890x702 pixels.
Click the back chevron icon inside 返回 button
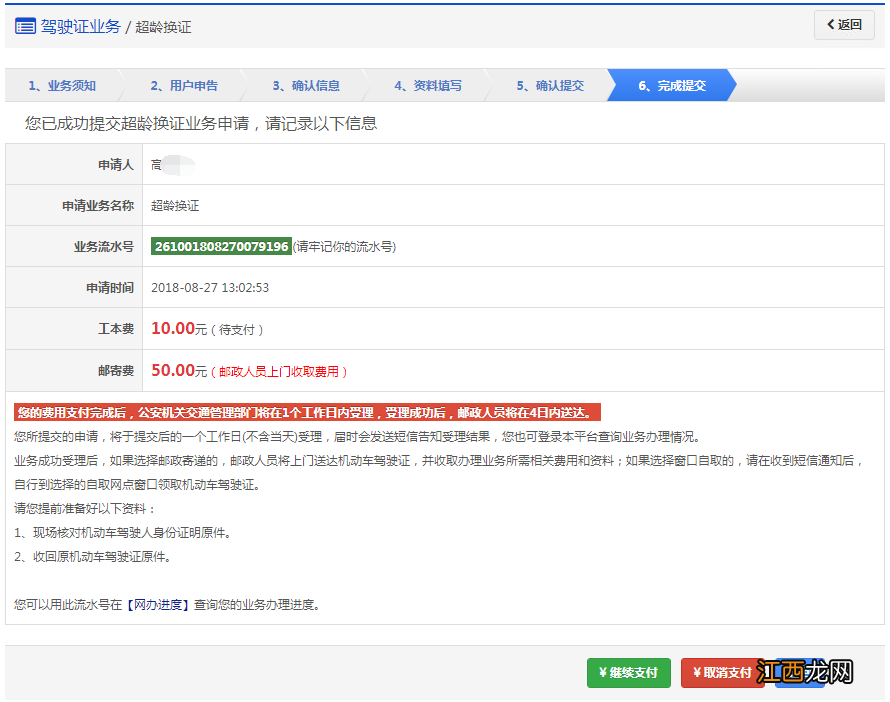pos(831,24)
